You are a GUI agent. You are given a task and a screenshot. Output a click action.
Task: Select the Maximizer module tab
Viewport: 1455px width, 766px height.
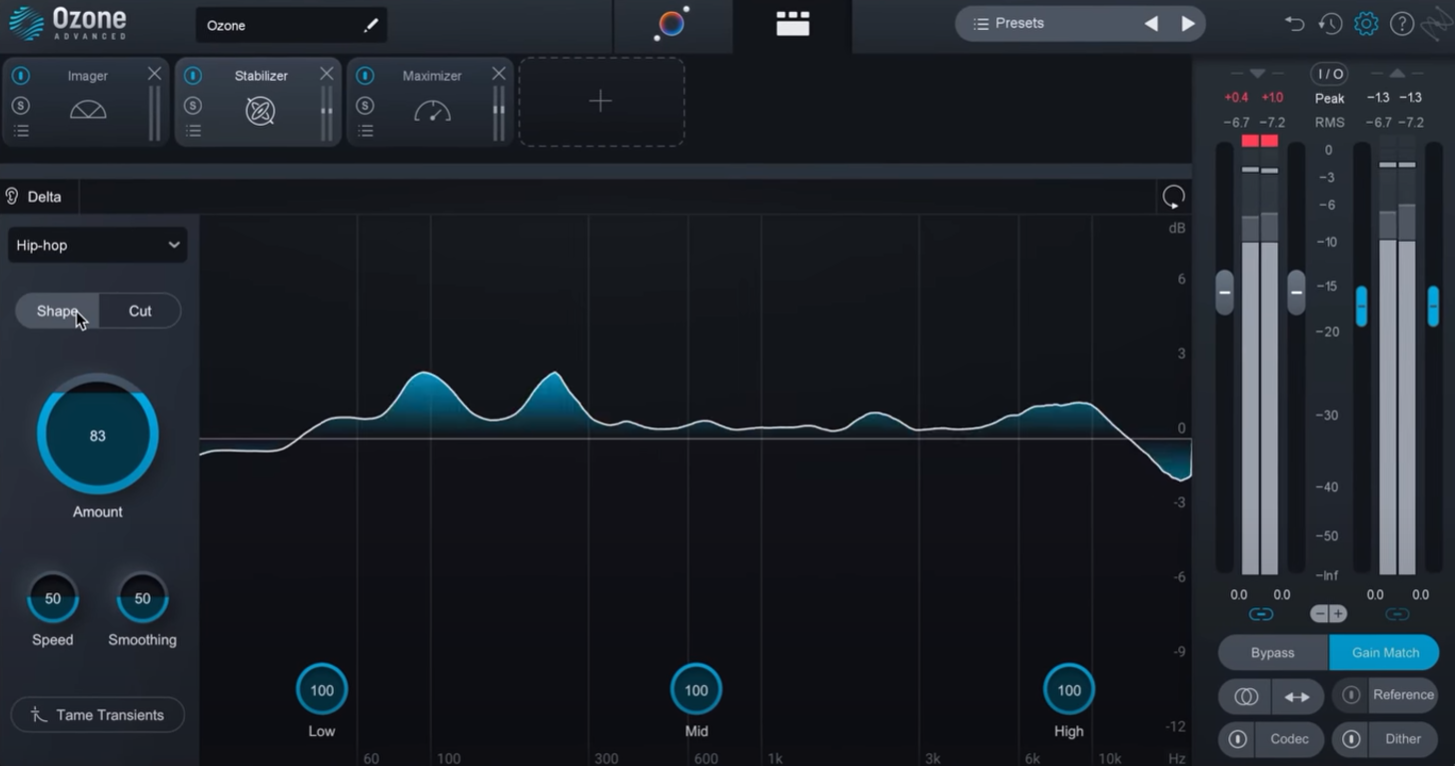coord(429,102)
